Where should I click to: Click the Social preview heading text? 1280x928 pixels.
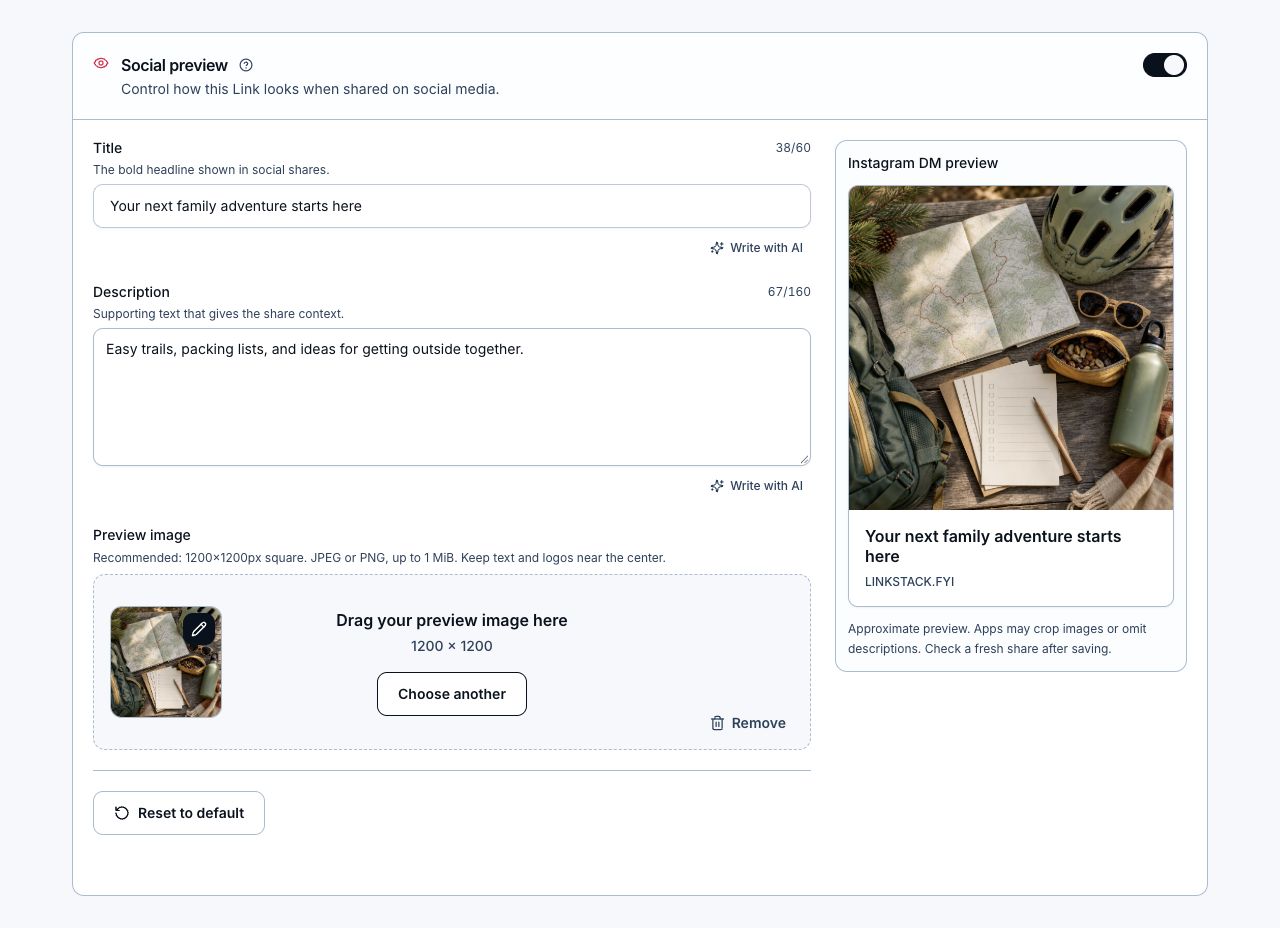[x=174, y=65]
